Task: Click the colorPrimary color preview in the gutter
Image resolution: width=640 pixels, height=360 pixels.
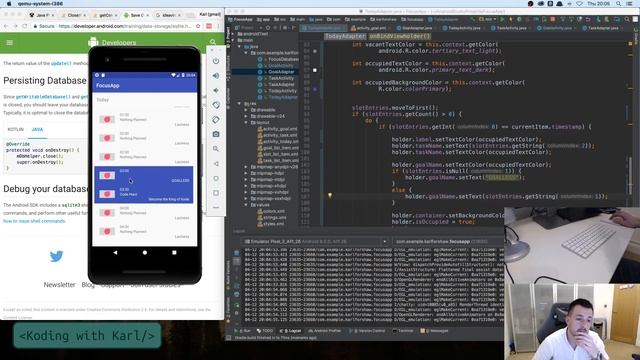Action: pyautogui.click(x=315, y=89)
